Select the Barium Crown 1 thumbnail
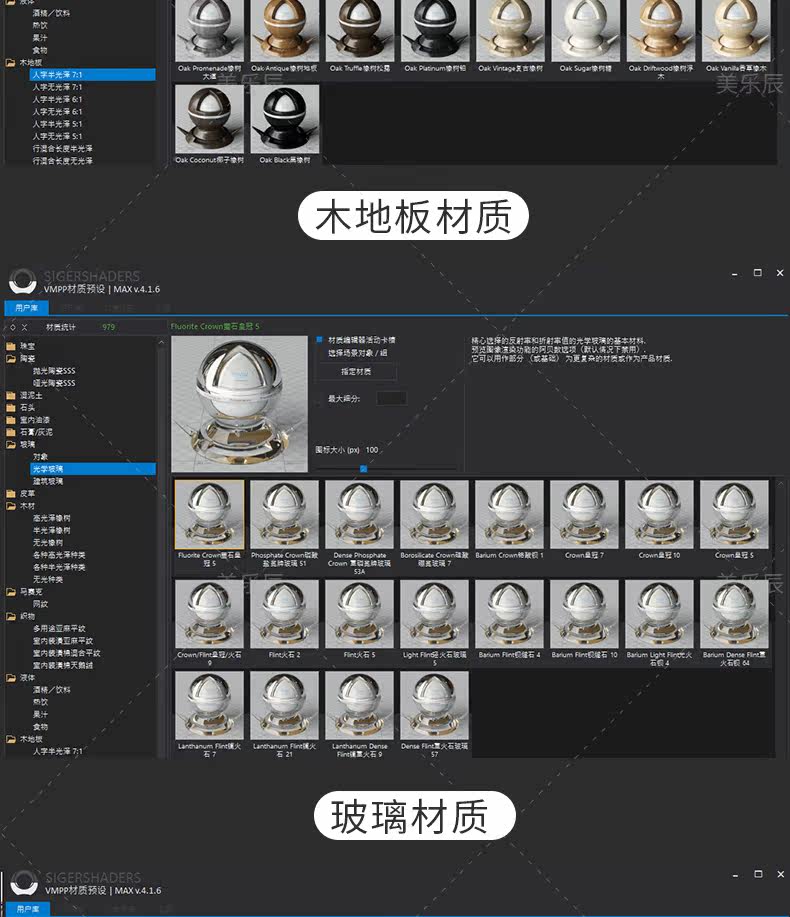This screenshot has height=917, width=790. [509, 515]
